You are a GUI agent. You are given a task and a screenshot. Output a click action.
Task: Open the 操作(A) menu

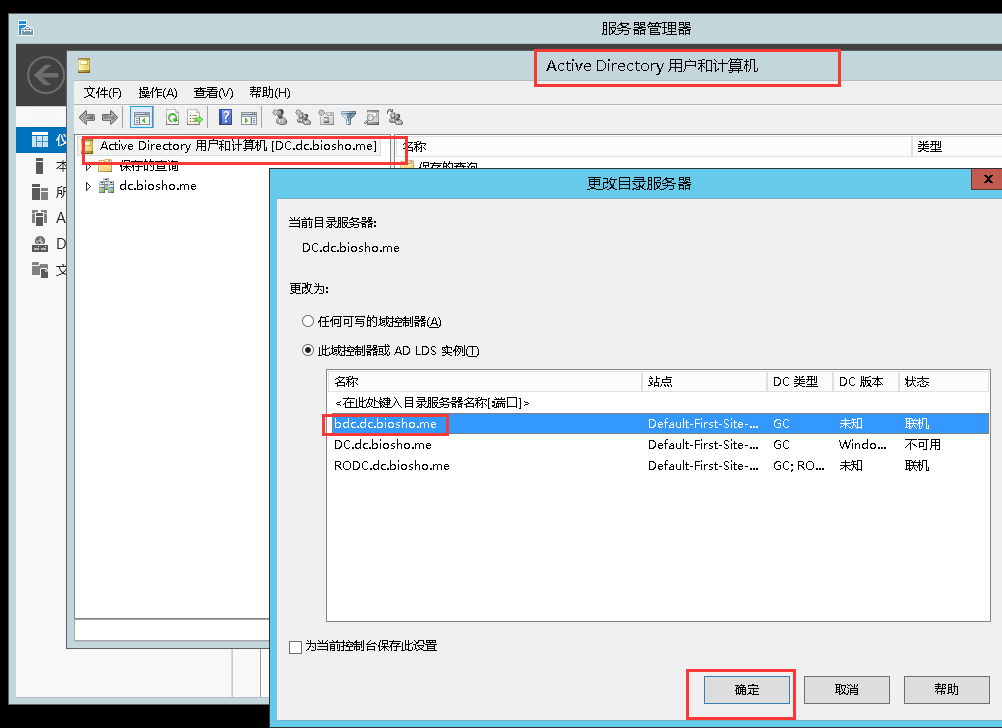point(158,93)
